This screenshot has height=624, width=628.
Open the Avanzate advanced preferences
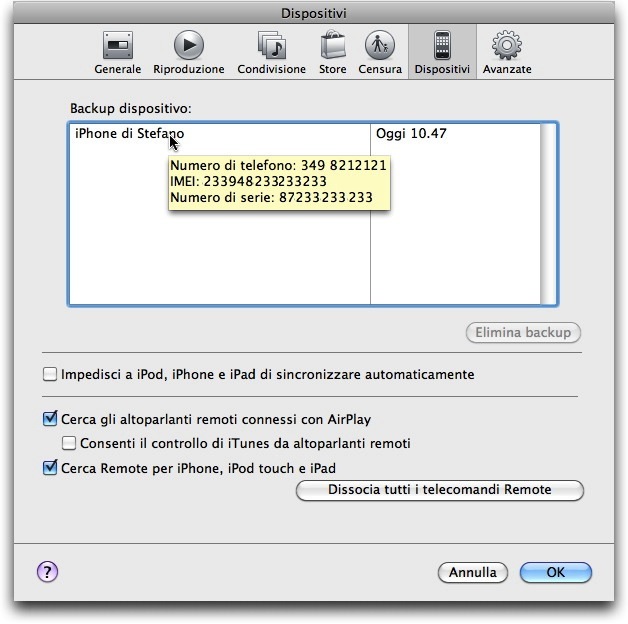(507, 52)
